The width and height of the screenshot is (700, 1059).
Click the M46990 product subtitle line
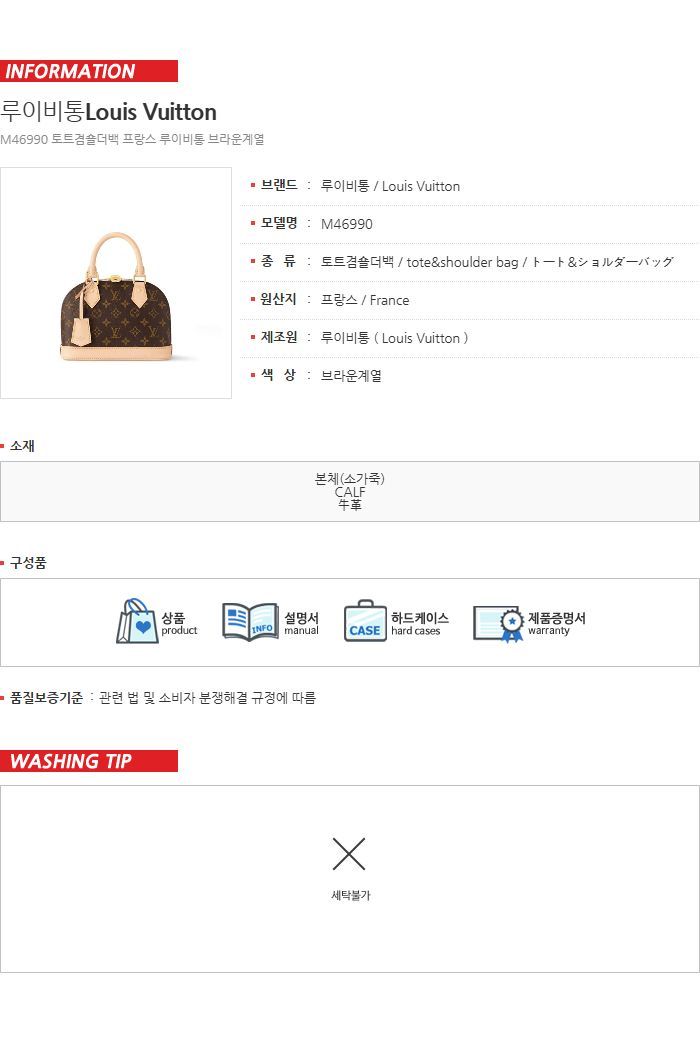pos(132,139)
